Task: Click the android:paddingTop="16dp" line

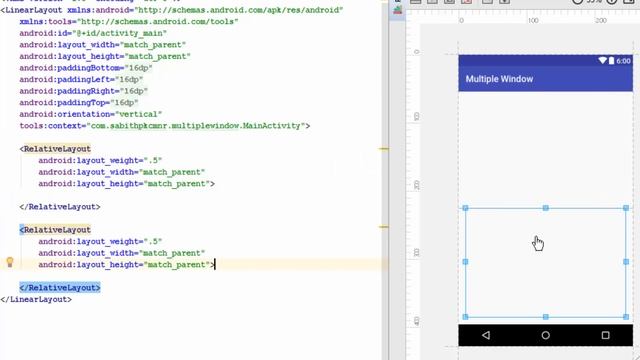Action: pos(79,102)
